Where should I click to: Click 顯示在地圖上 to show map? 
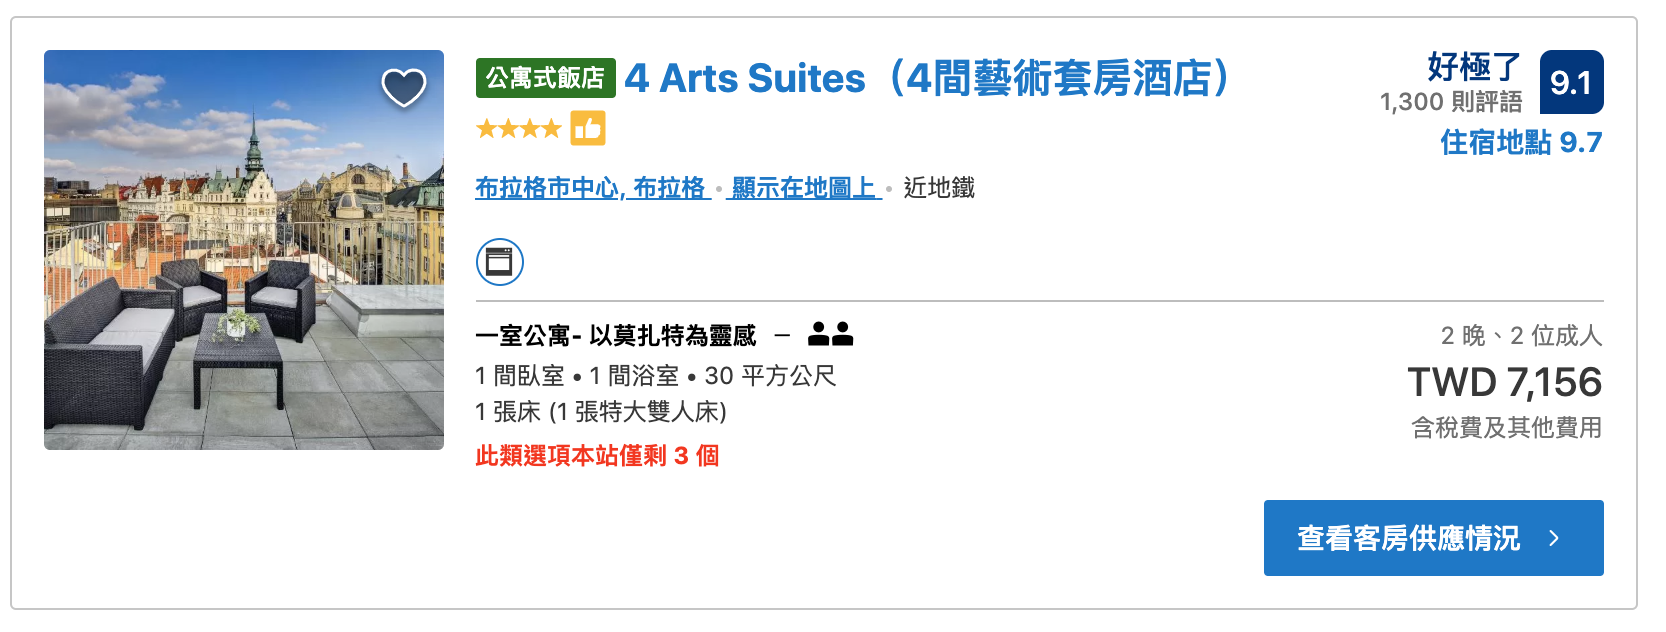click(x=804, y=187)
